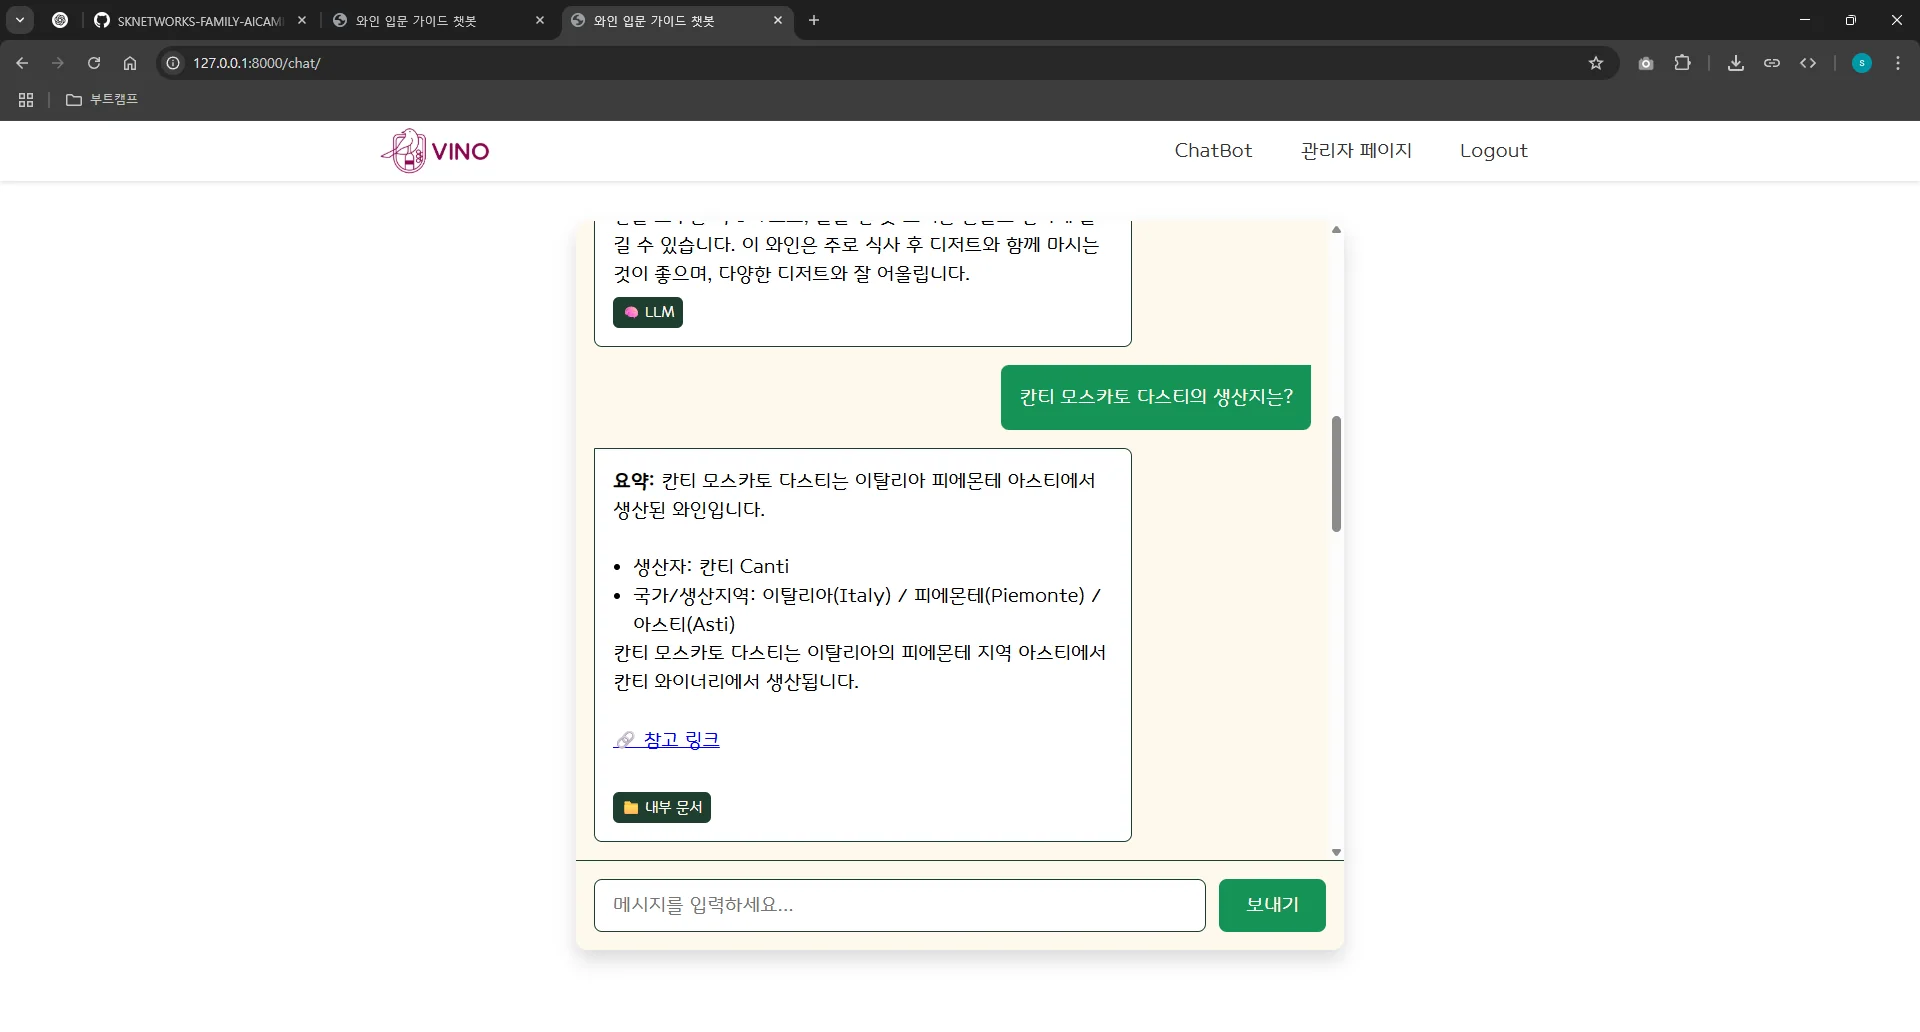Open the 관리자 페이지 nav link

coord(1356,151)
